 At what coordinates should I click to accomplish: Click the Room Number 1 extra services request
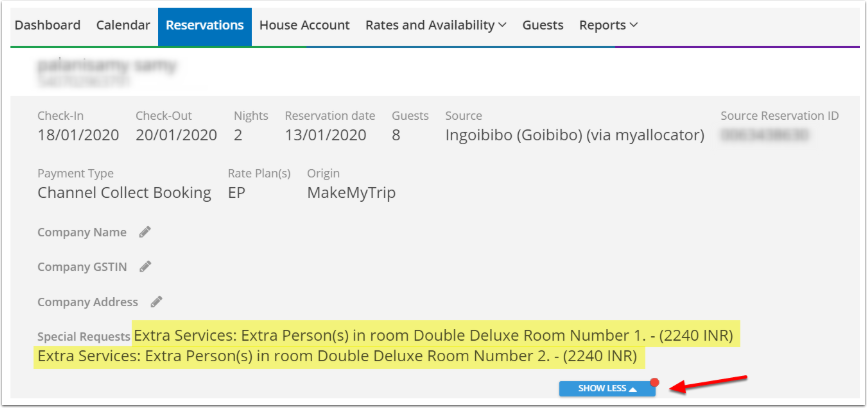tap(435, 334)
